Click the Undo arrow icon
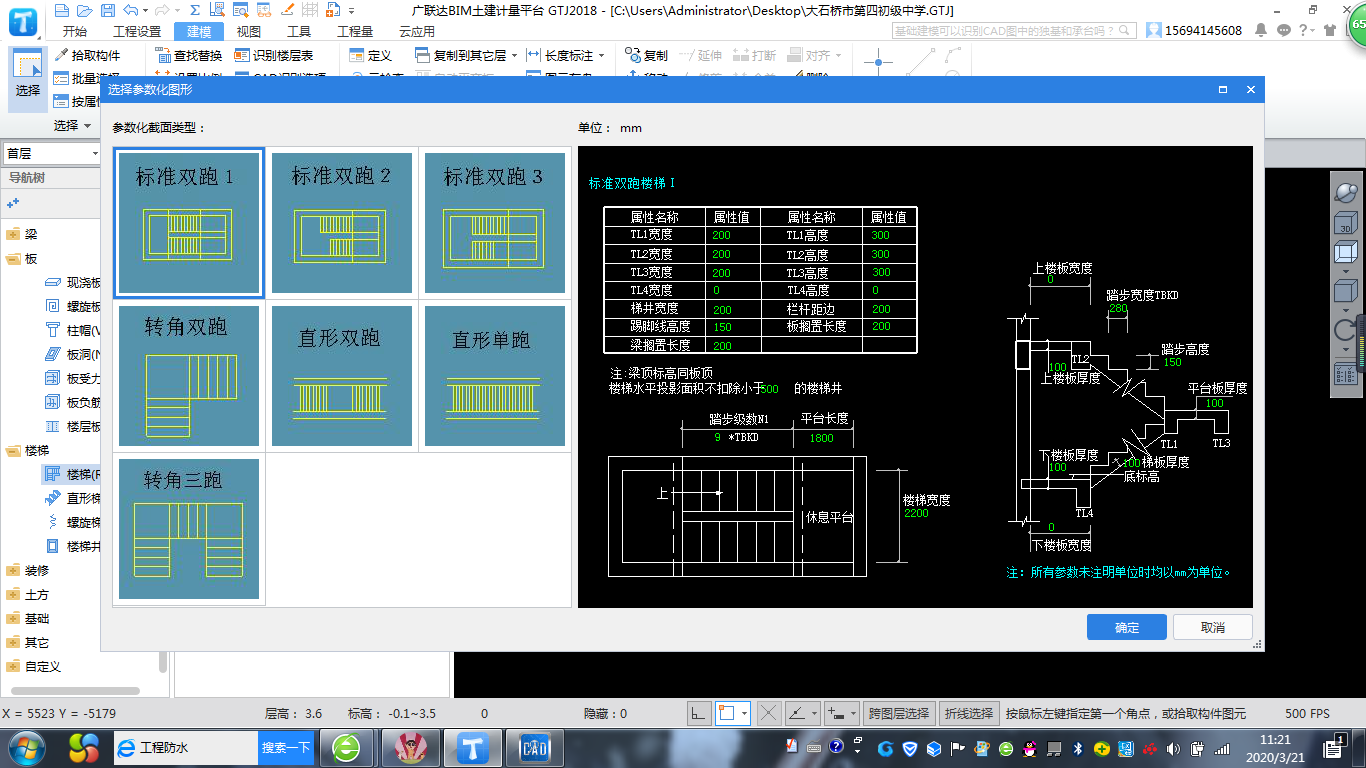Screen dimensions: 1366x768 coord(130,11)
